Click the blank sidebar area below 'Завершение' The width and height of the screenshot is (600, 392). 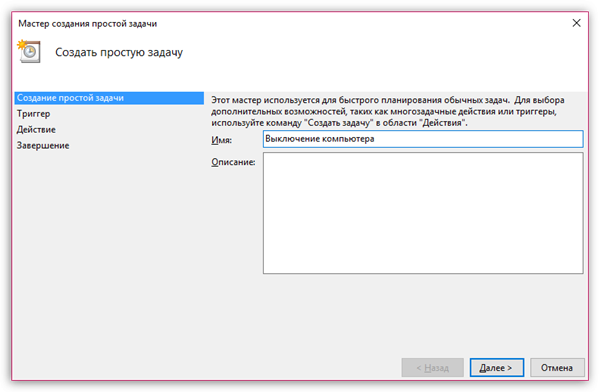pos(109,249)
